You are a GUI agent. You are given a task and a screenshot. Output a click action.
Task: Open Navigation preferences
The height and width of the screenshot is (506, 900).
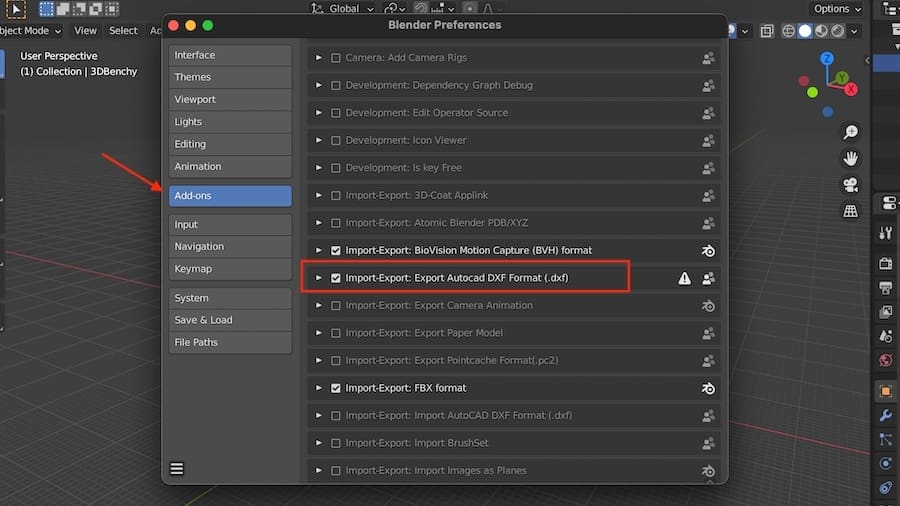[230, 246]
